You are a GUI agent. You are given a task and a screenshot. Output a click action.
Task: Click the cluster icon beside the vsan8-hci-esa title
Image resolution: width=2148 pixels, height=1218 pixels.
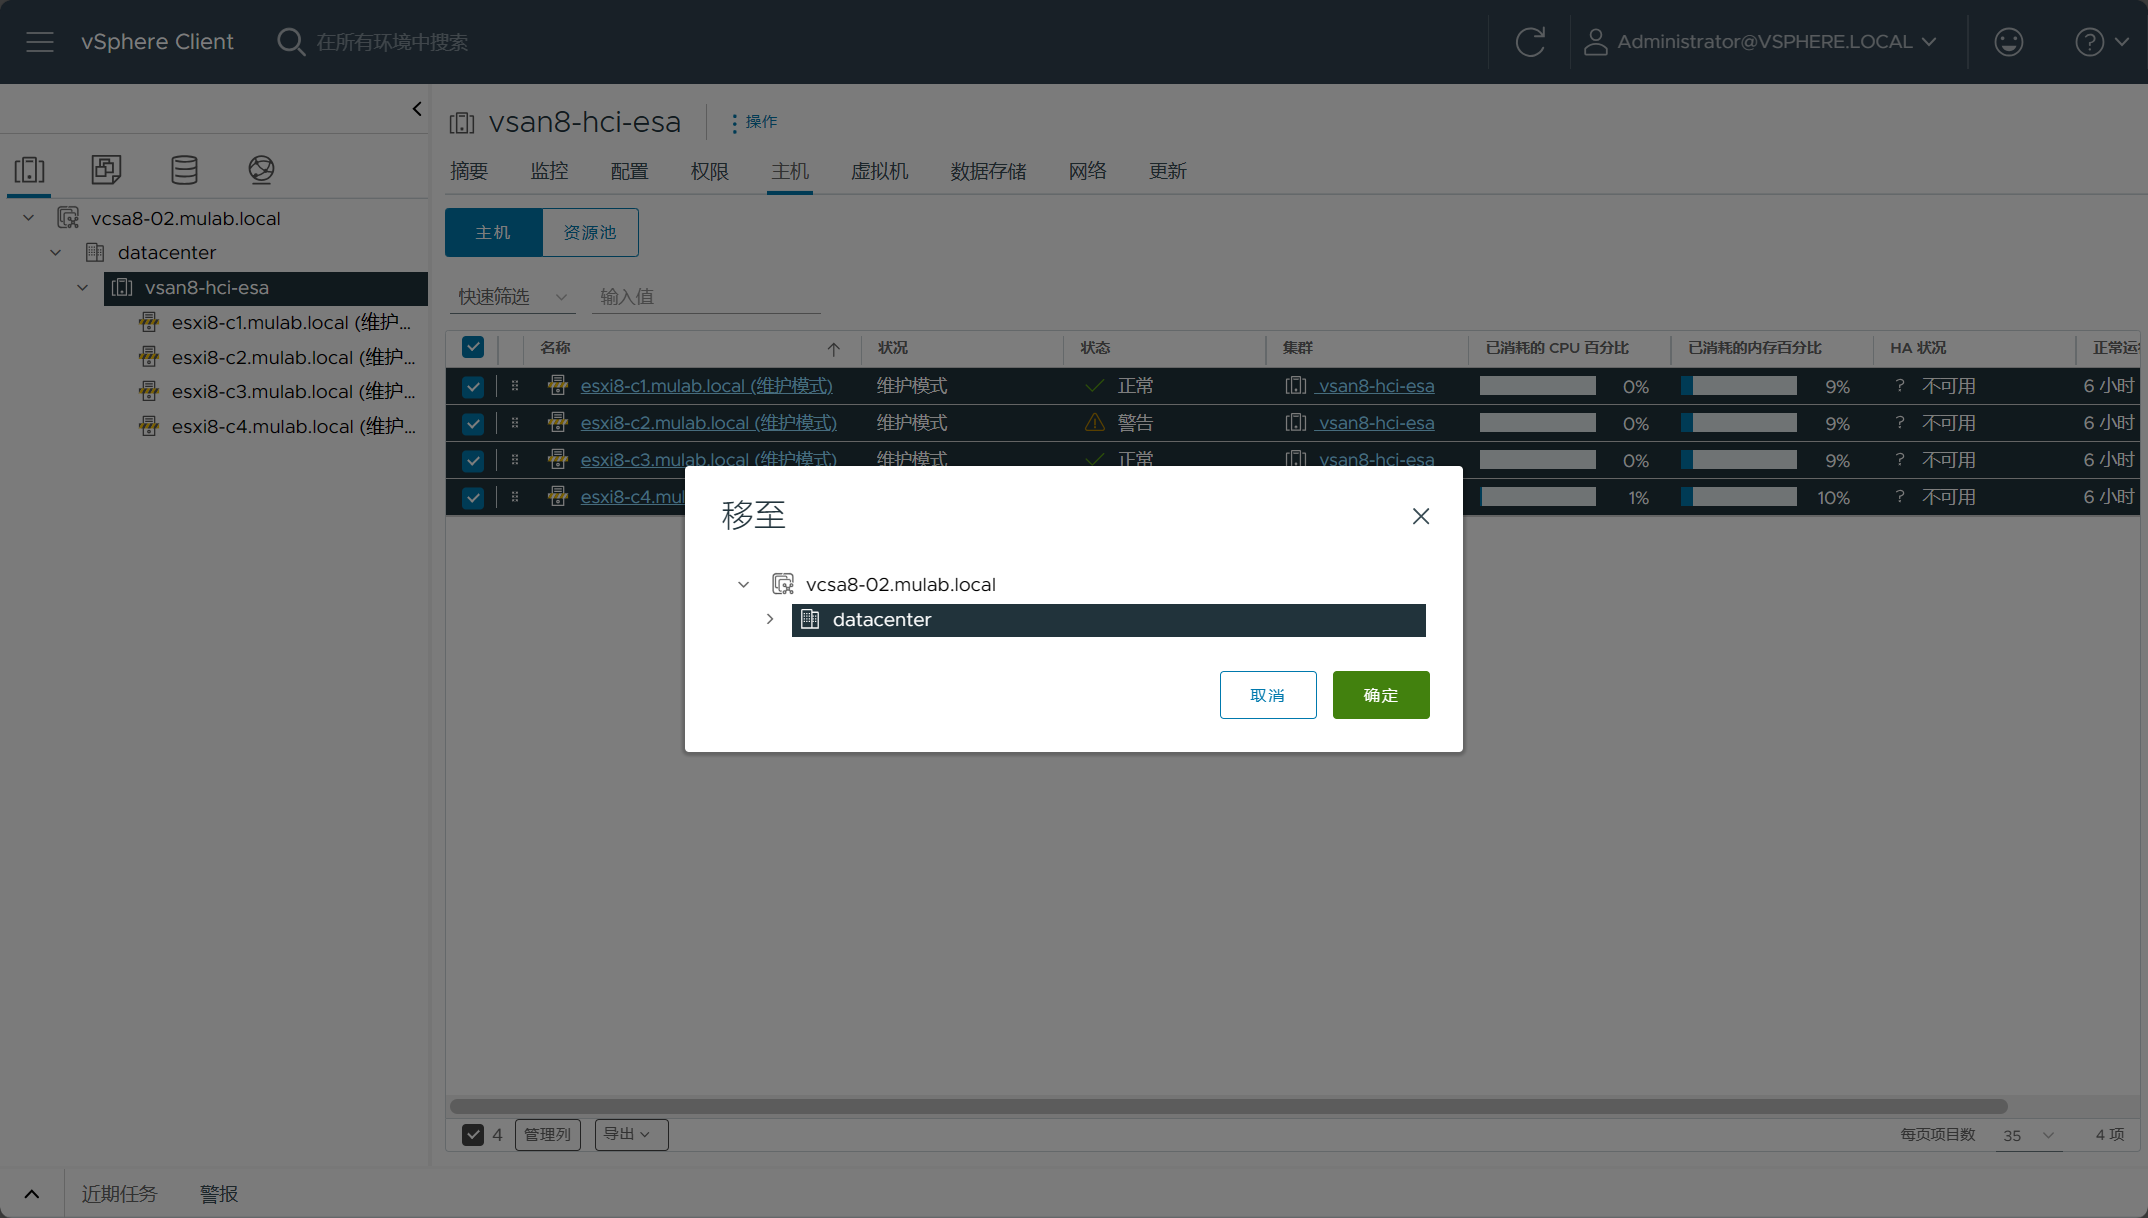coord(462,122)
